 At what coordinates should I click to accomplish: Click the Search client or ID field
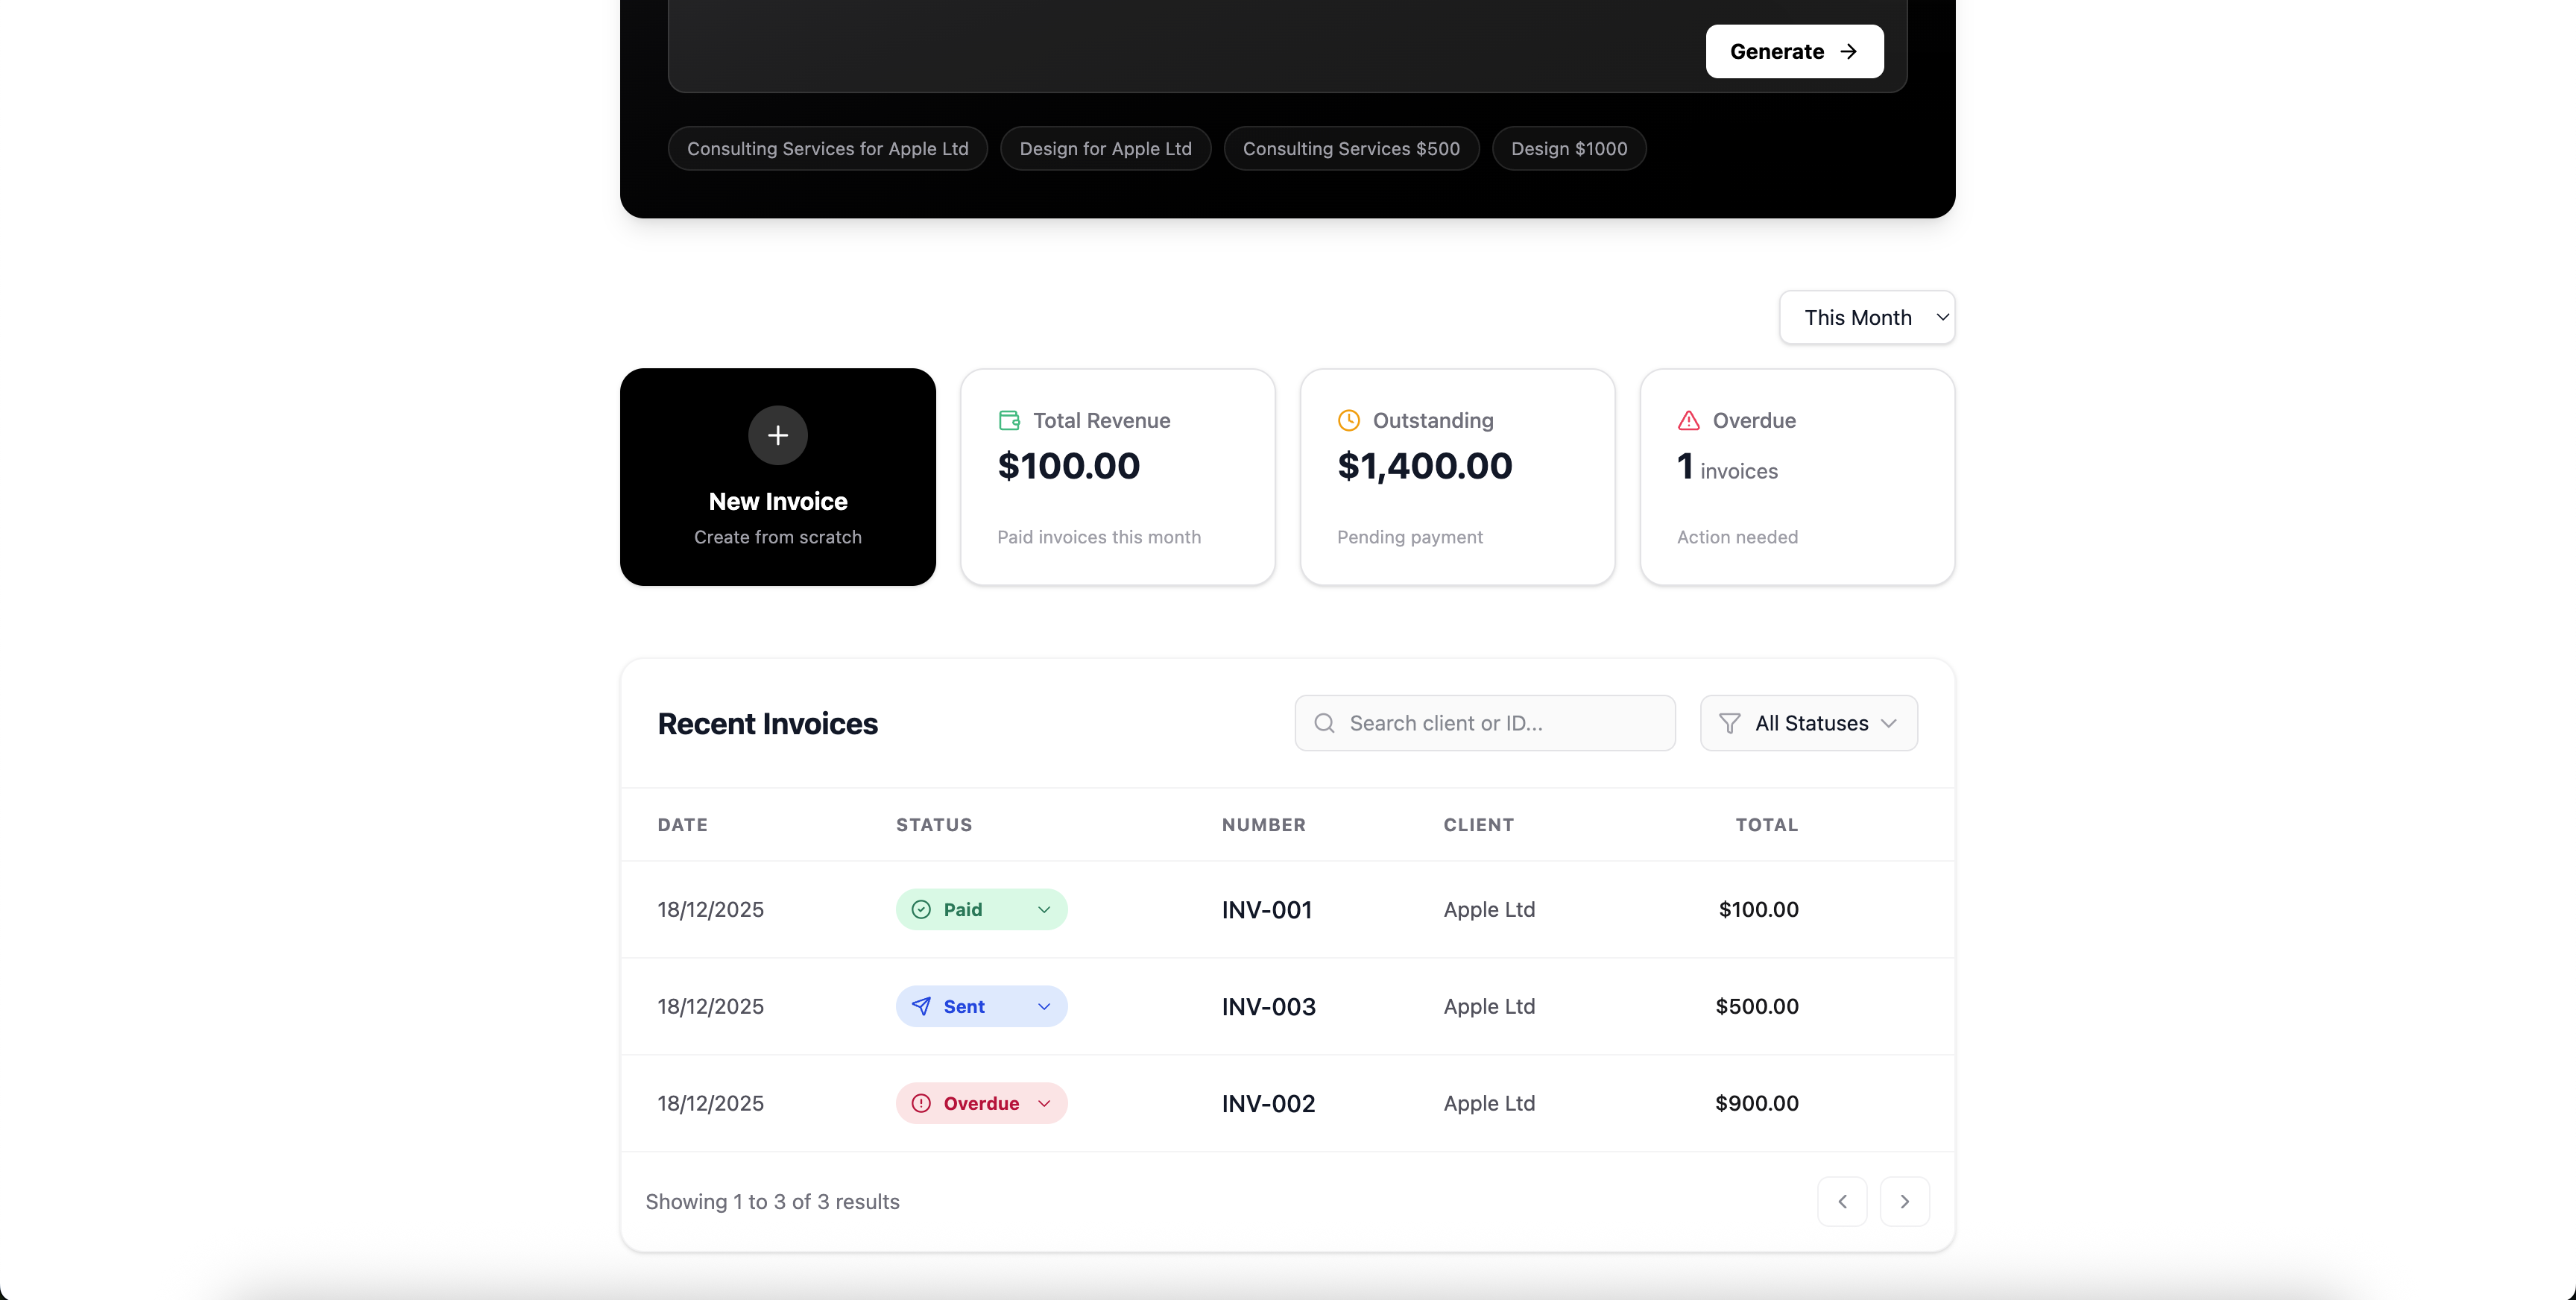[x=1480, y=722]
